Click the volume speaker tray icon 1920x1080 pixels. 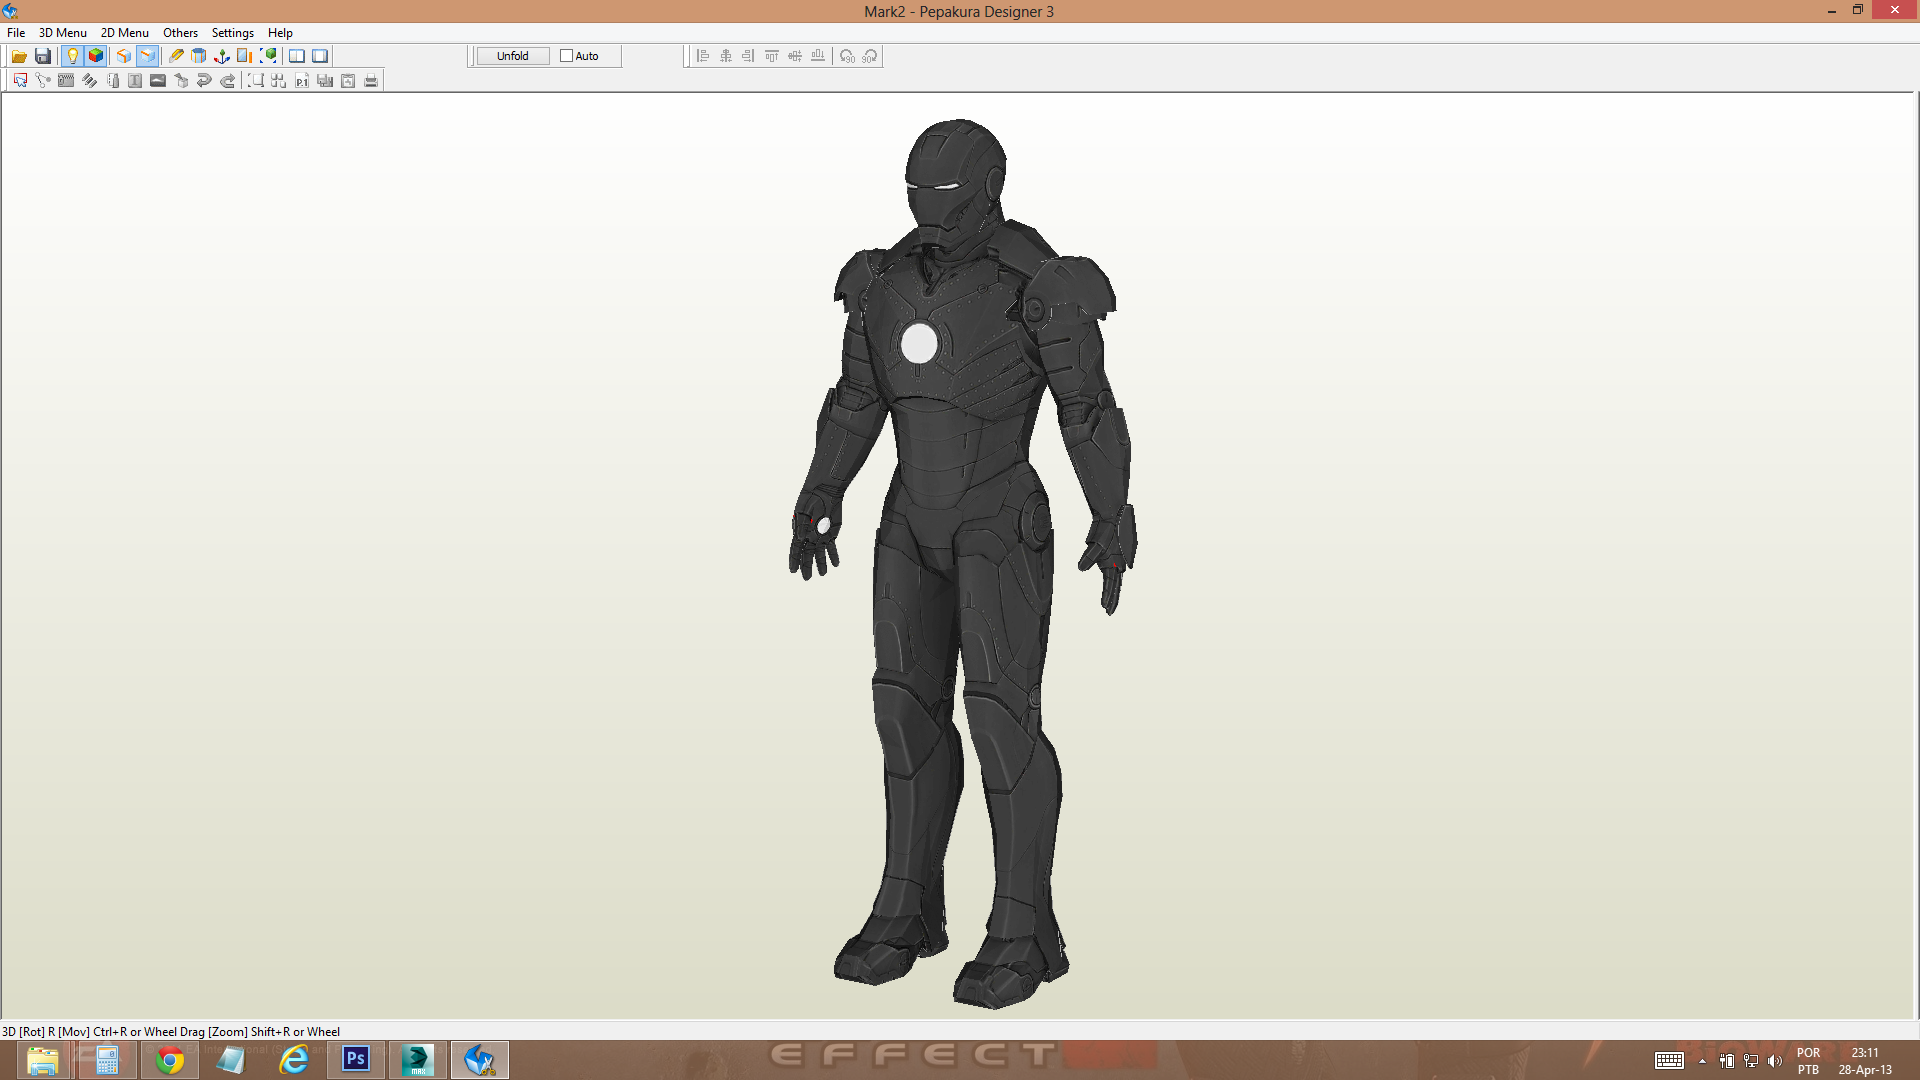(1775, 1061)
